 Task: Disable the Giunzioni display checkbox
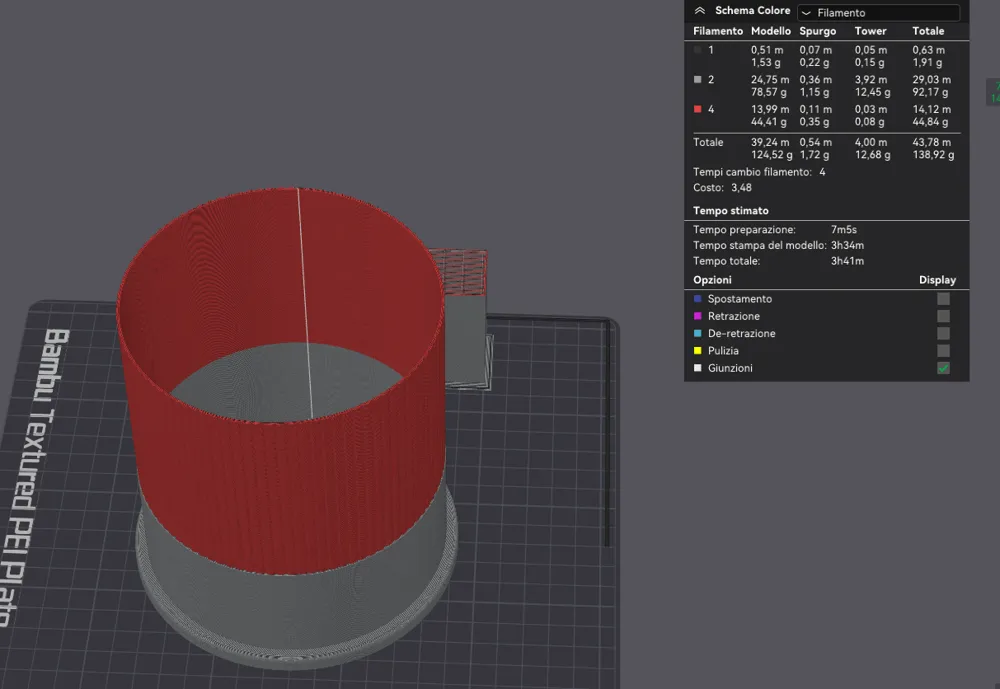point(942,367)
